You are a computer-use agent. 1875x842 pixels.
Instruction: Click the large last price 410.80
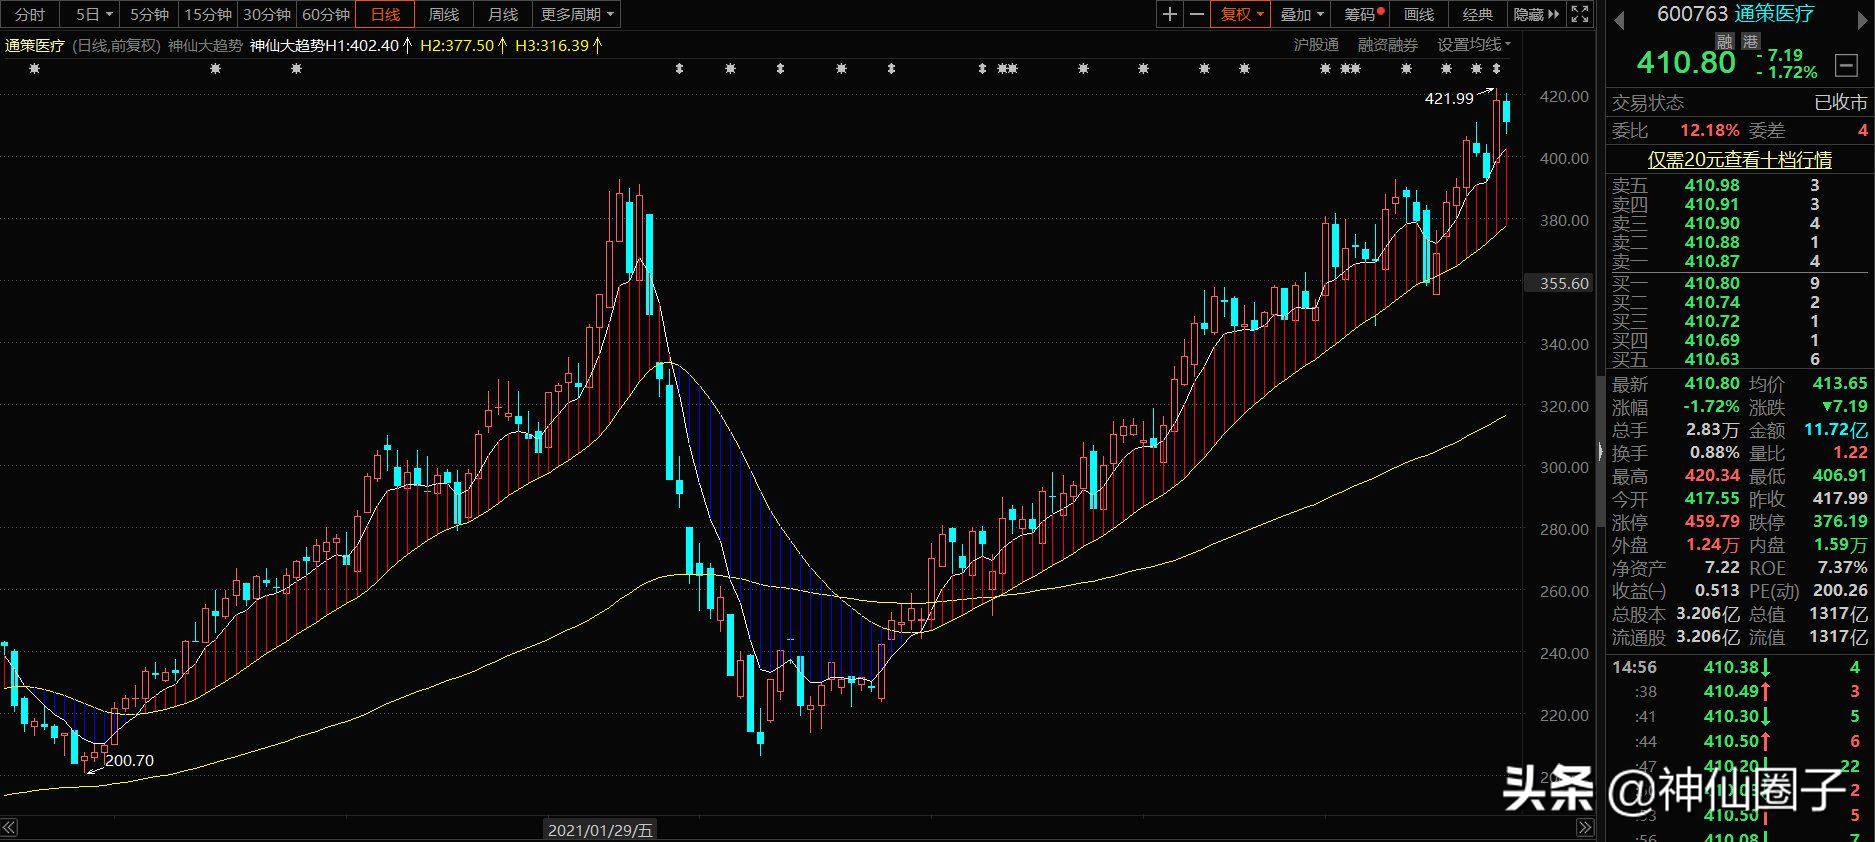pyautogui.click(x=1686, y=62)
